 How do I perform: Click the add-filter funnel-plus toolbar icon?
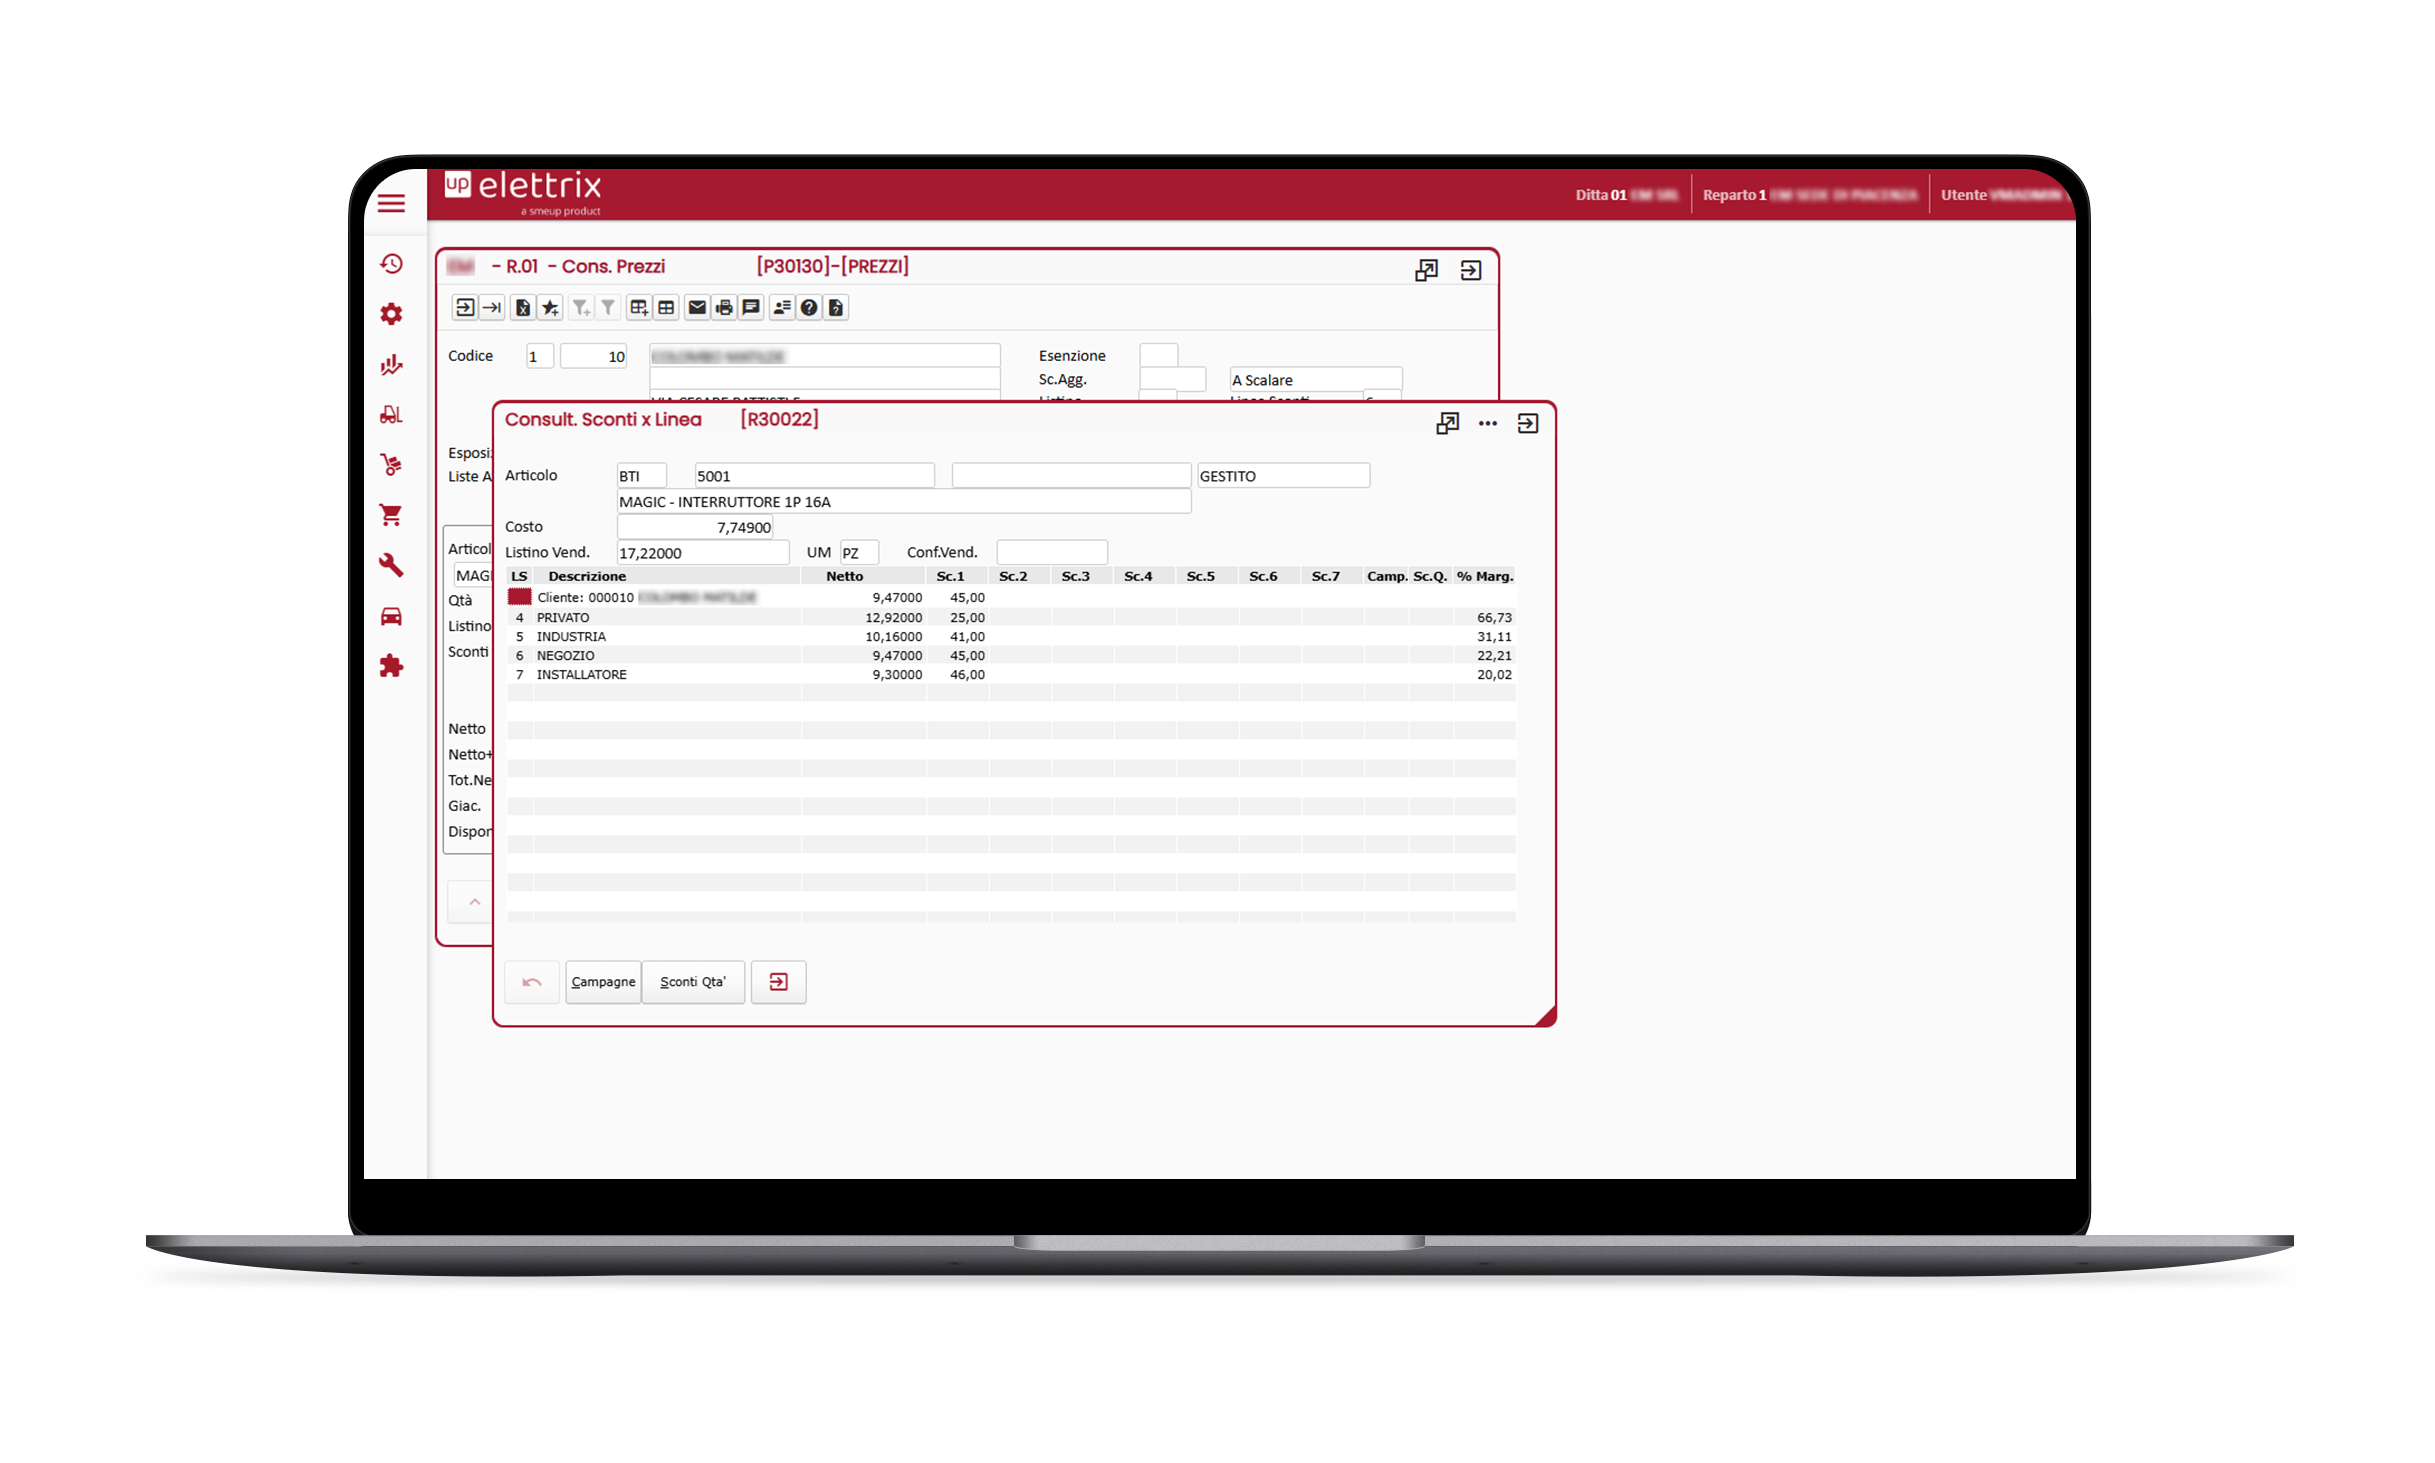pos(581,308)
